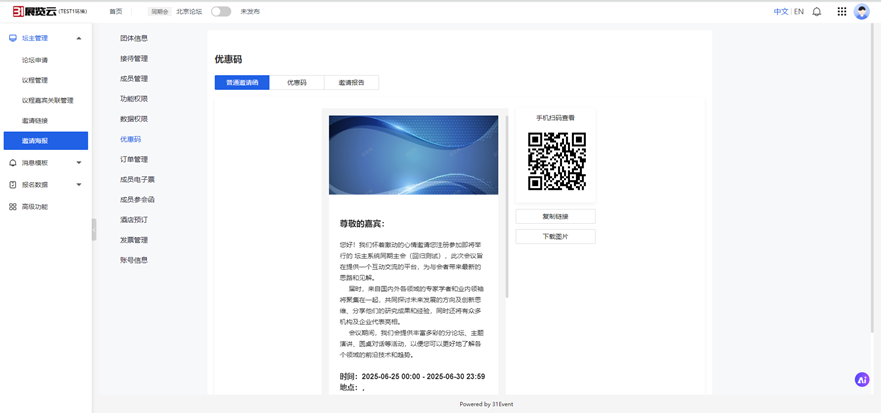
Task: Click the 消息模板 bell icon in sidebar
Action: coord(13,162)
